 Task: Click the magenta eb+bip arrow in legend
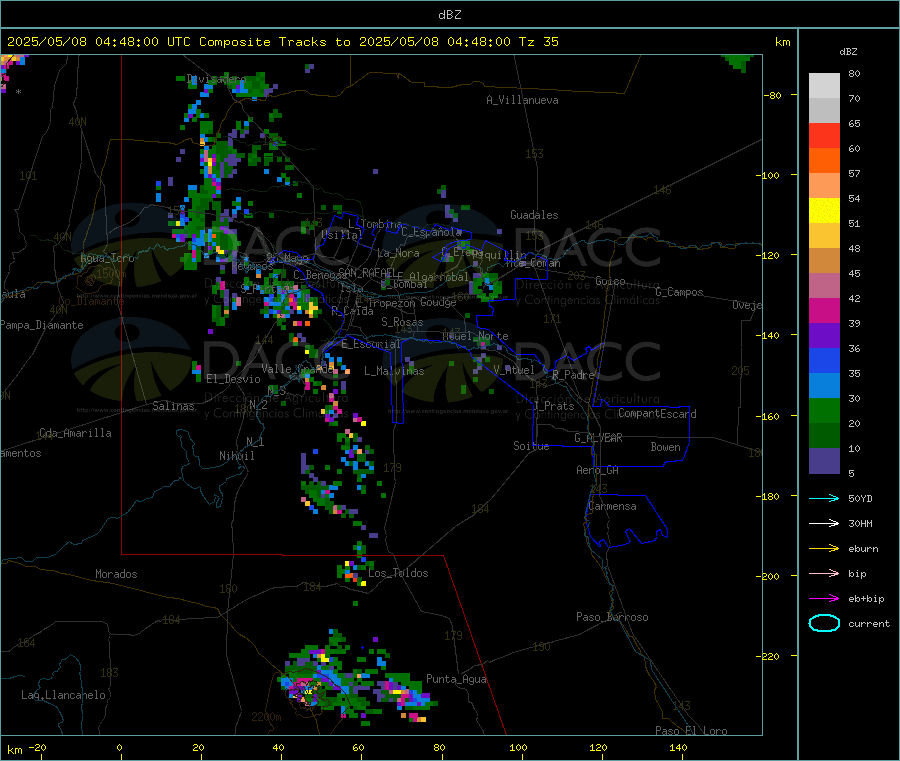coord(824,599)
